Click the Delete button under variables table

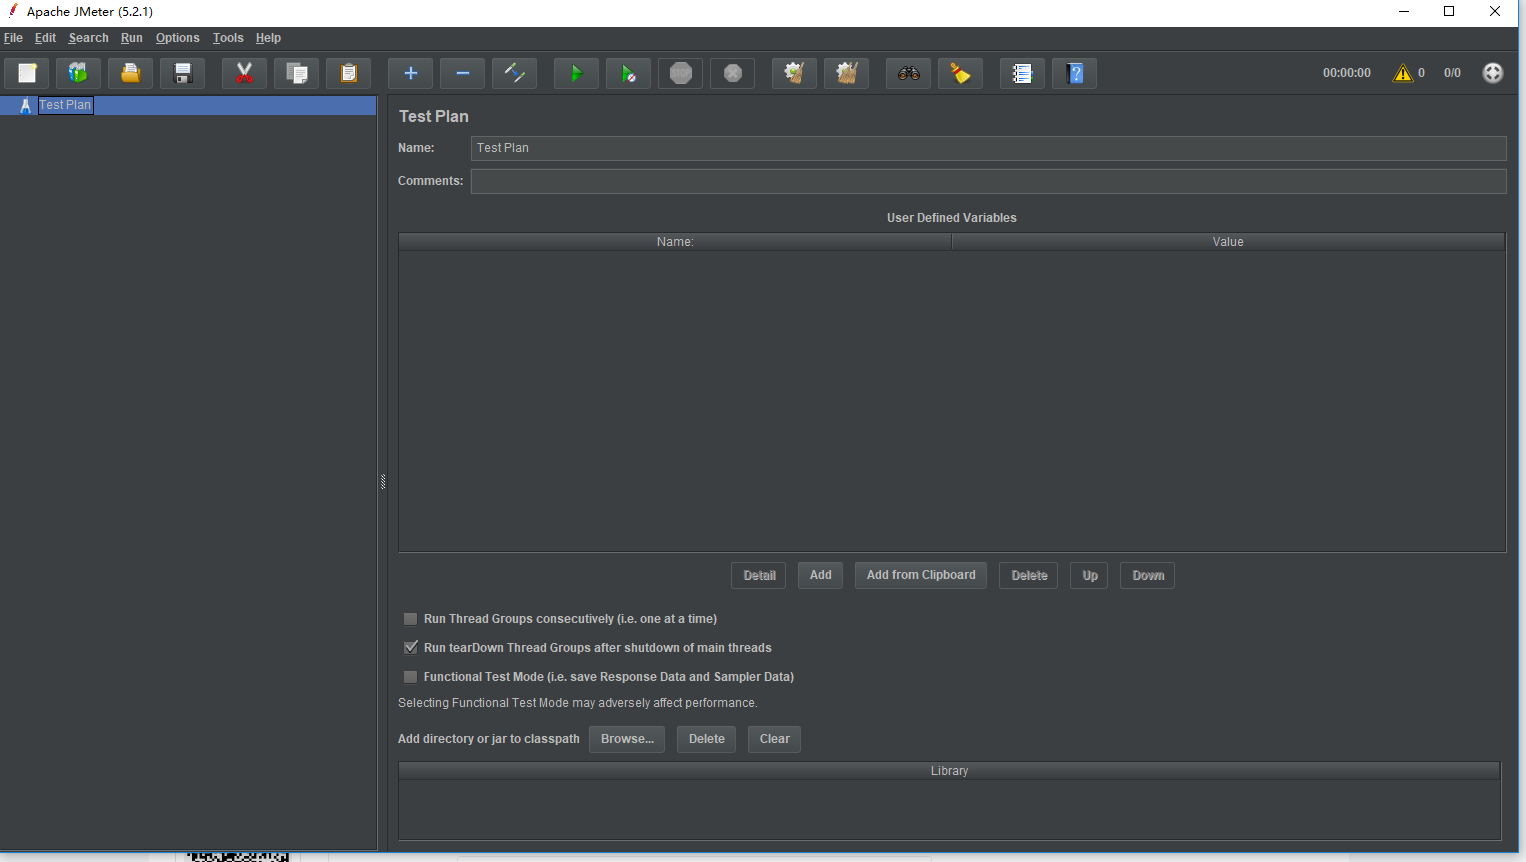pyautogui.click(x=1029, y=576)
